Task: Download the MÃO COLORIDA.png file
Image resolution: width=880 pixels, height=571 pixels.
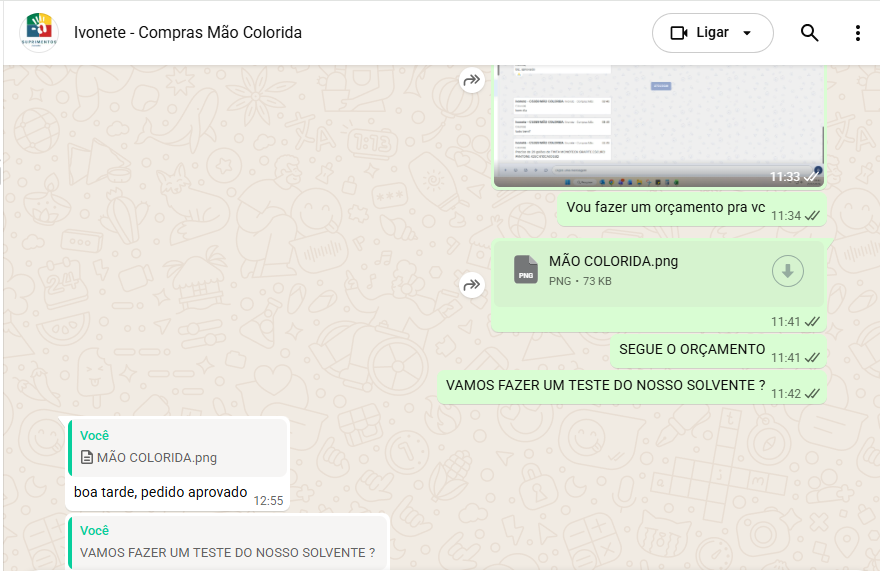Action: pos(787,271)
